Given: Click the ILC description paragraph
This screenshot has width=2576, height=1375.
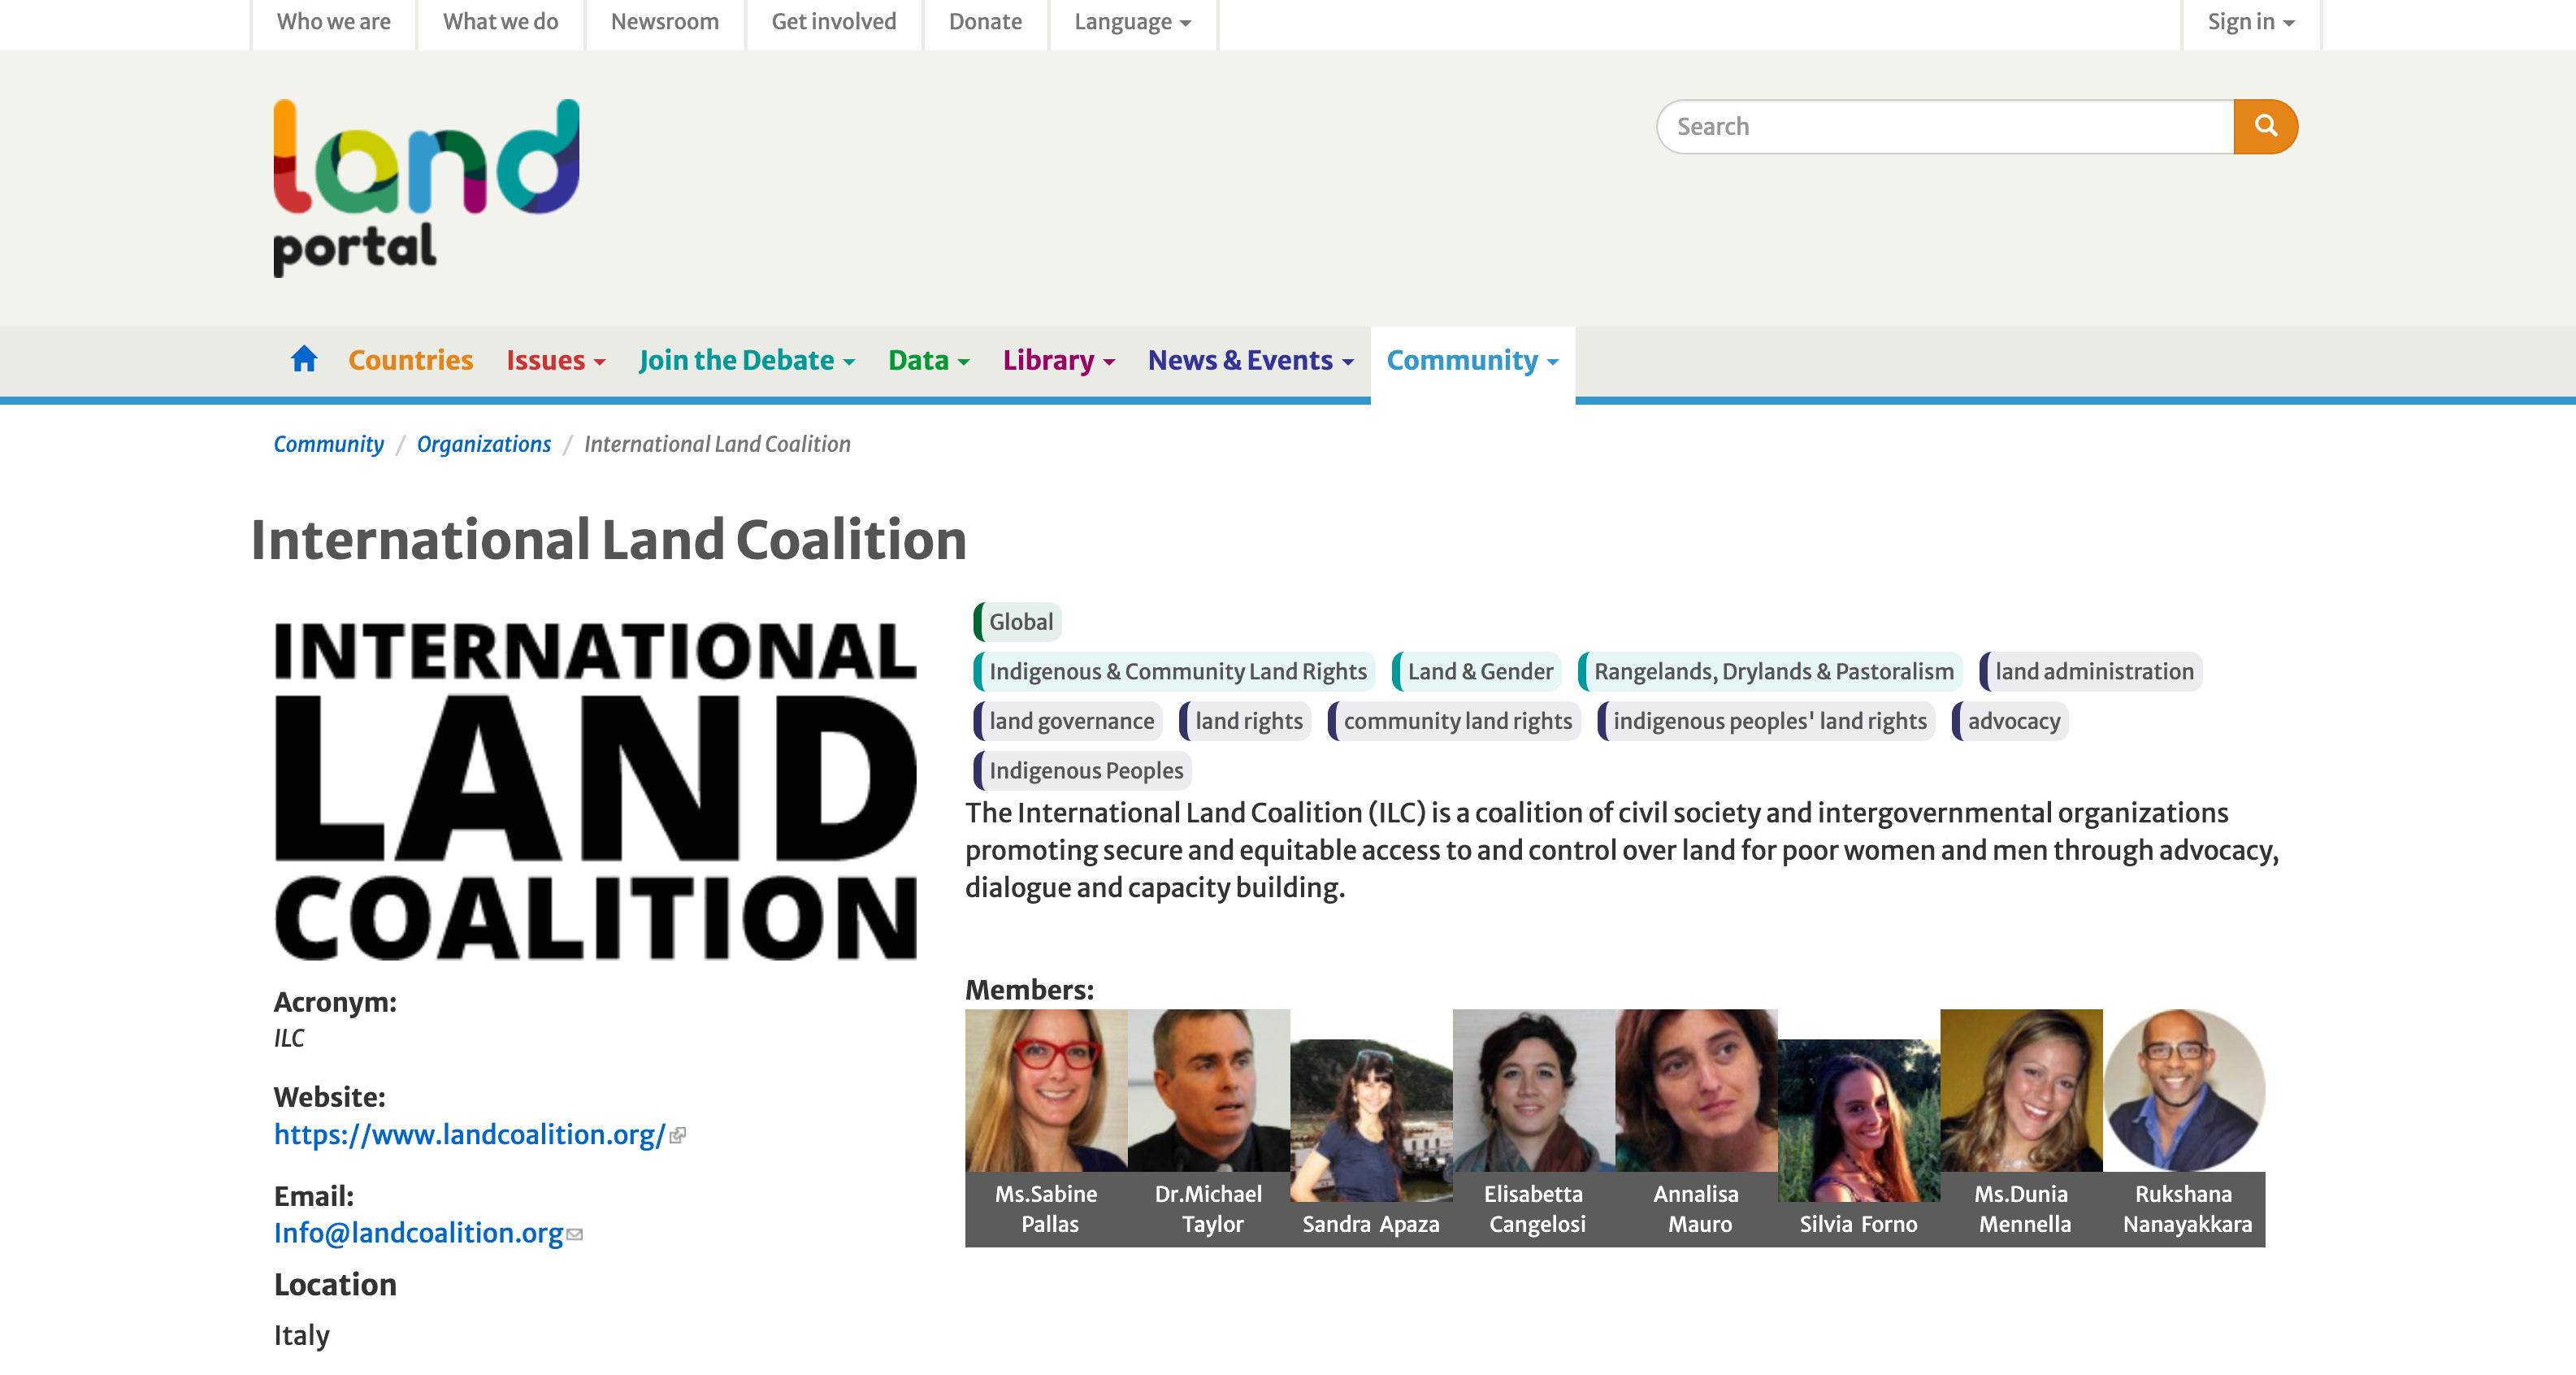Looking at the screenshot, I should click(1622, 850).
